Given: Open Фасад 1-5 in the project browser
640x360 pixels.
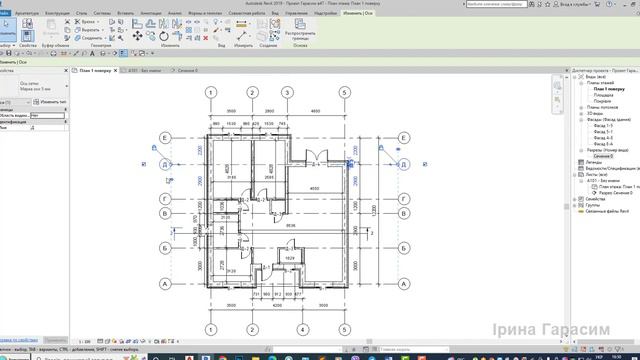Looking at the screenshot, I should click(603, 126).
